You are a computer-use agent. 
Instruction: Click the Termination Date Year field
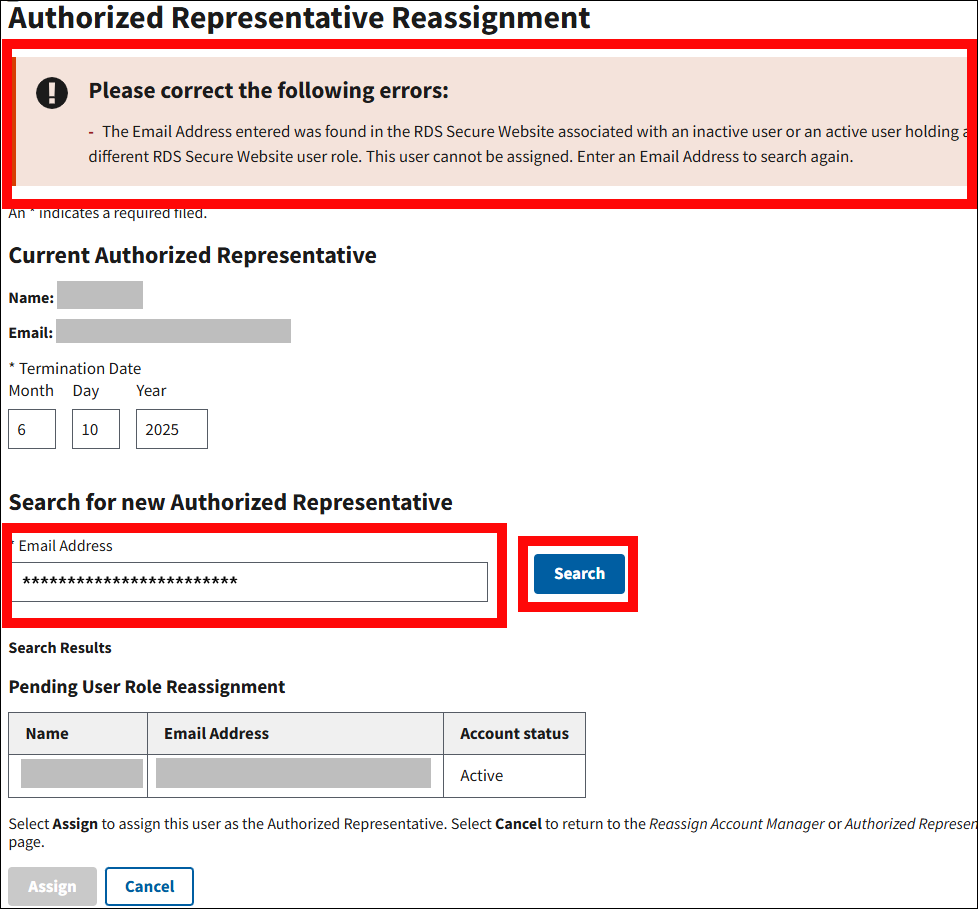171,429
